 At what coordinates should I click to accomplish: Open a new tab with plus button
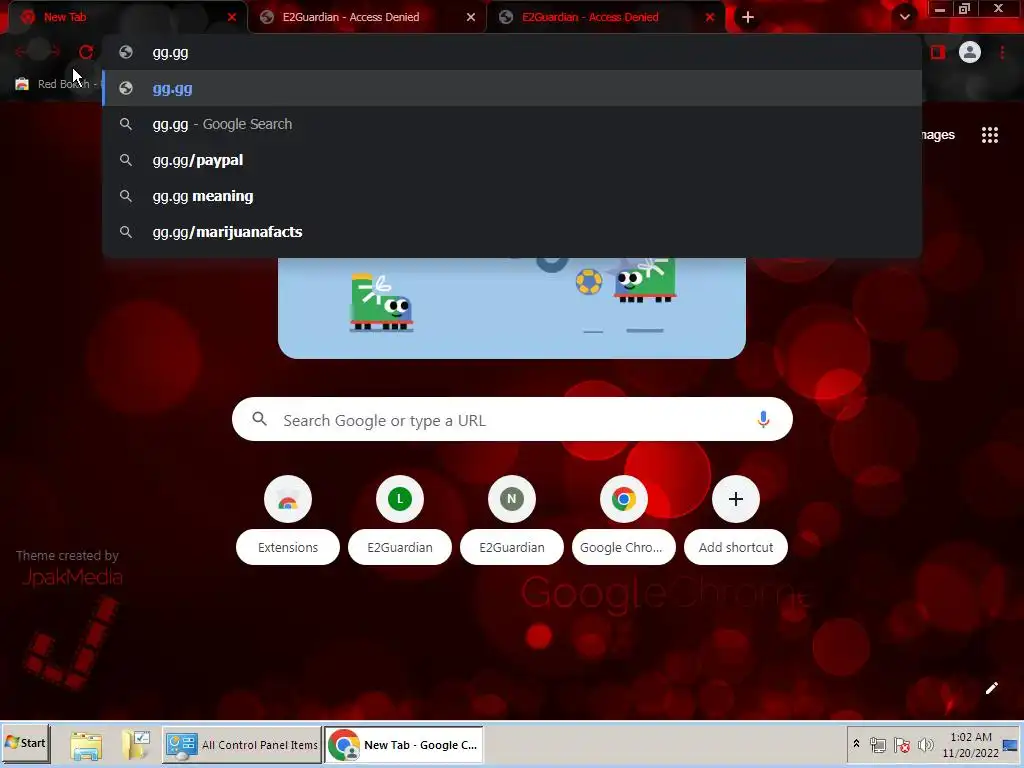coord(748,18)
